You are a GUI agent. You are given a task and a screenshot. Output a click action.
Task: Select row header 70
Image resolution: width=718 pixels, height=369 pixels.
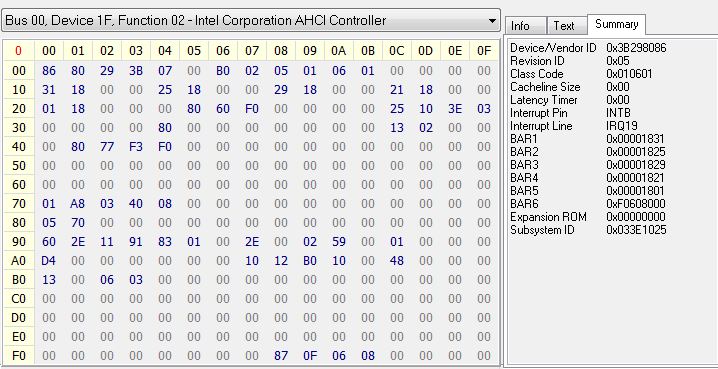(18, 203)
